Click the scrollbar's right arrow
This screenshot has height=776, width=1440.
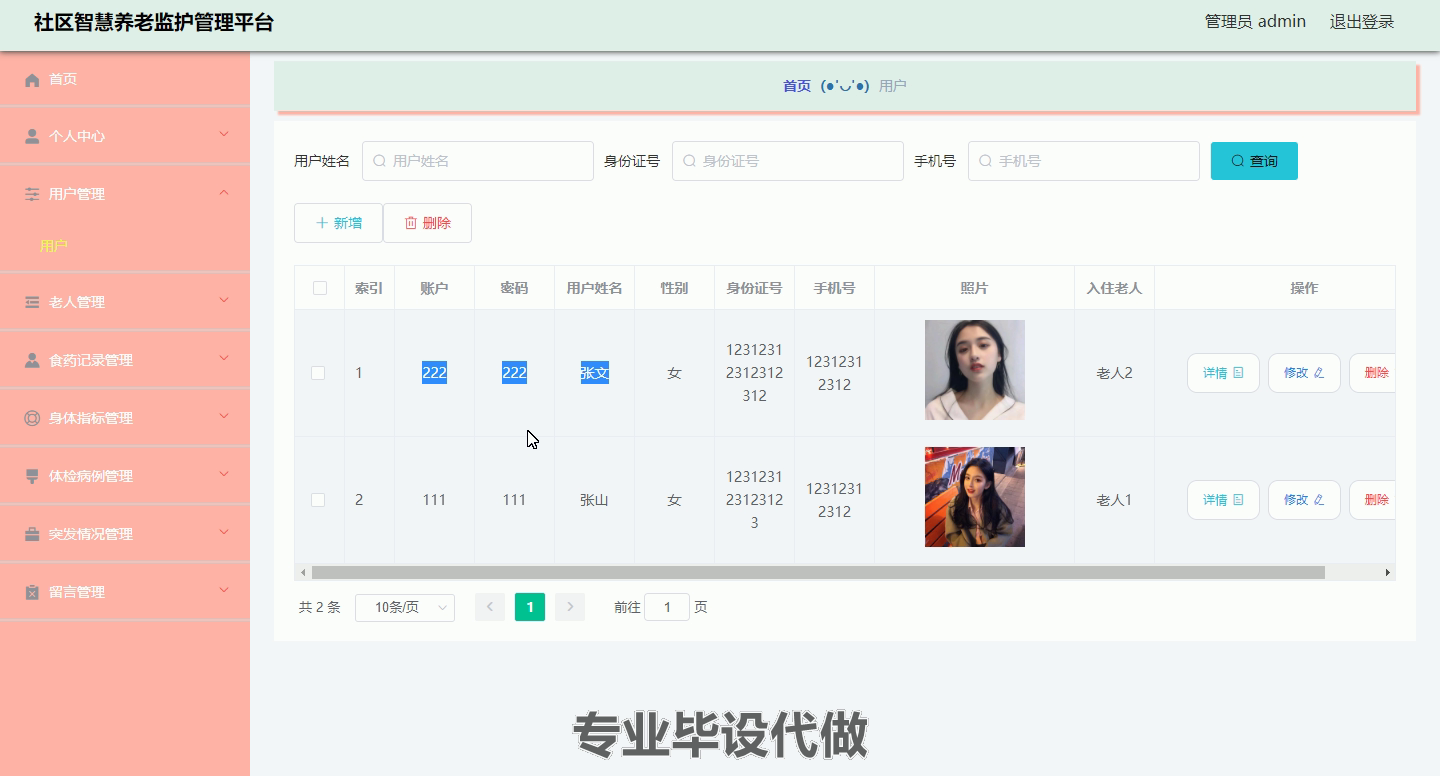coord(1387,573)
